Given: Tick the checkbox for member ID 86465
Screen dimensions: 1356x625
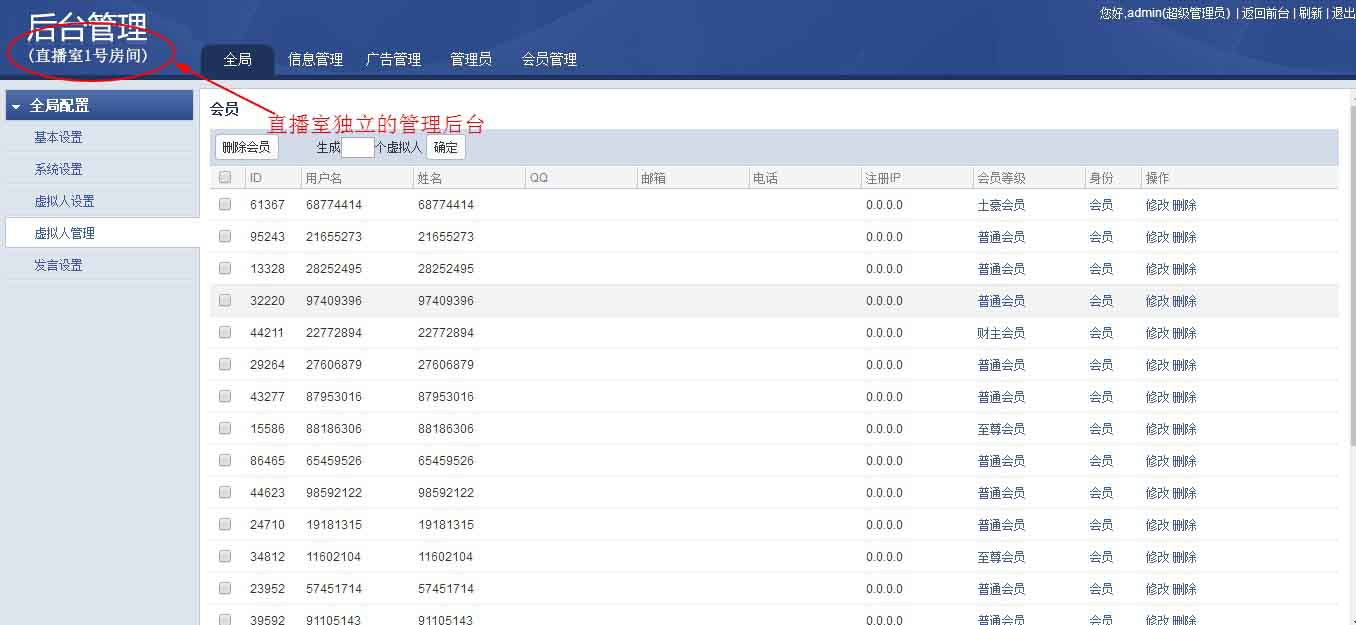Looking at the screenshot, I should [x=225, y=460].
